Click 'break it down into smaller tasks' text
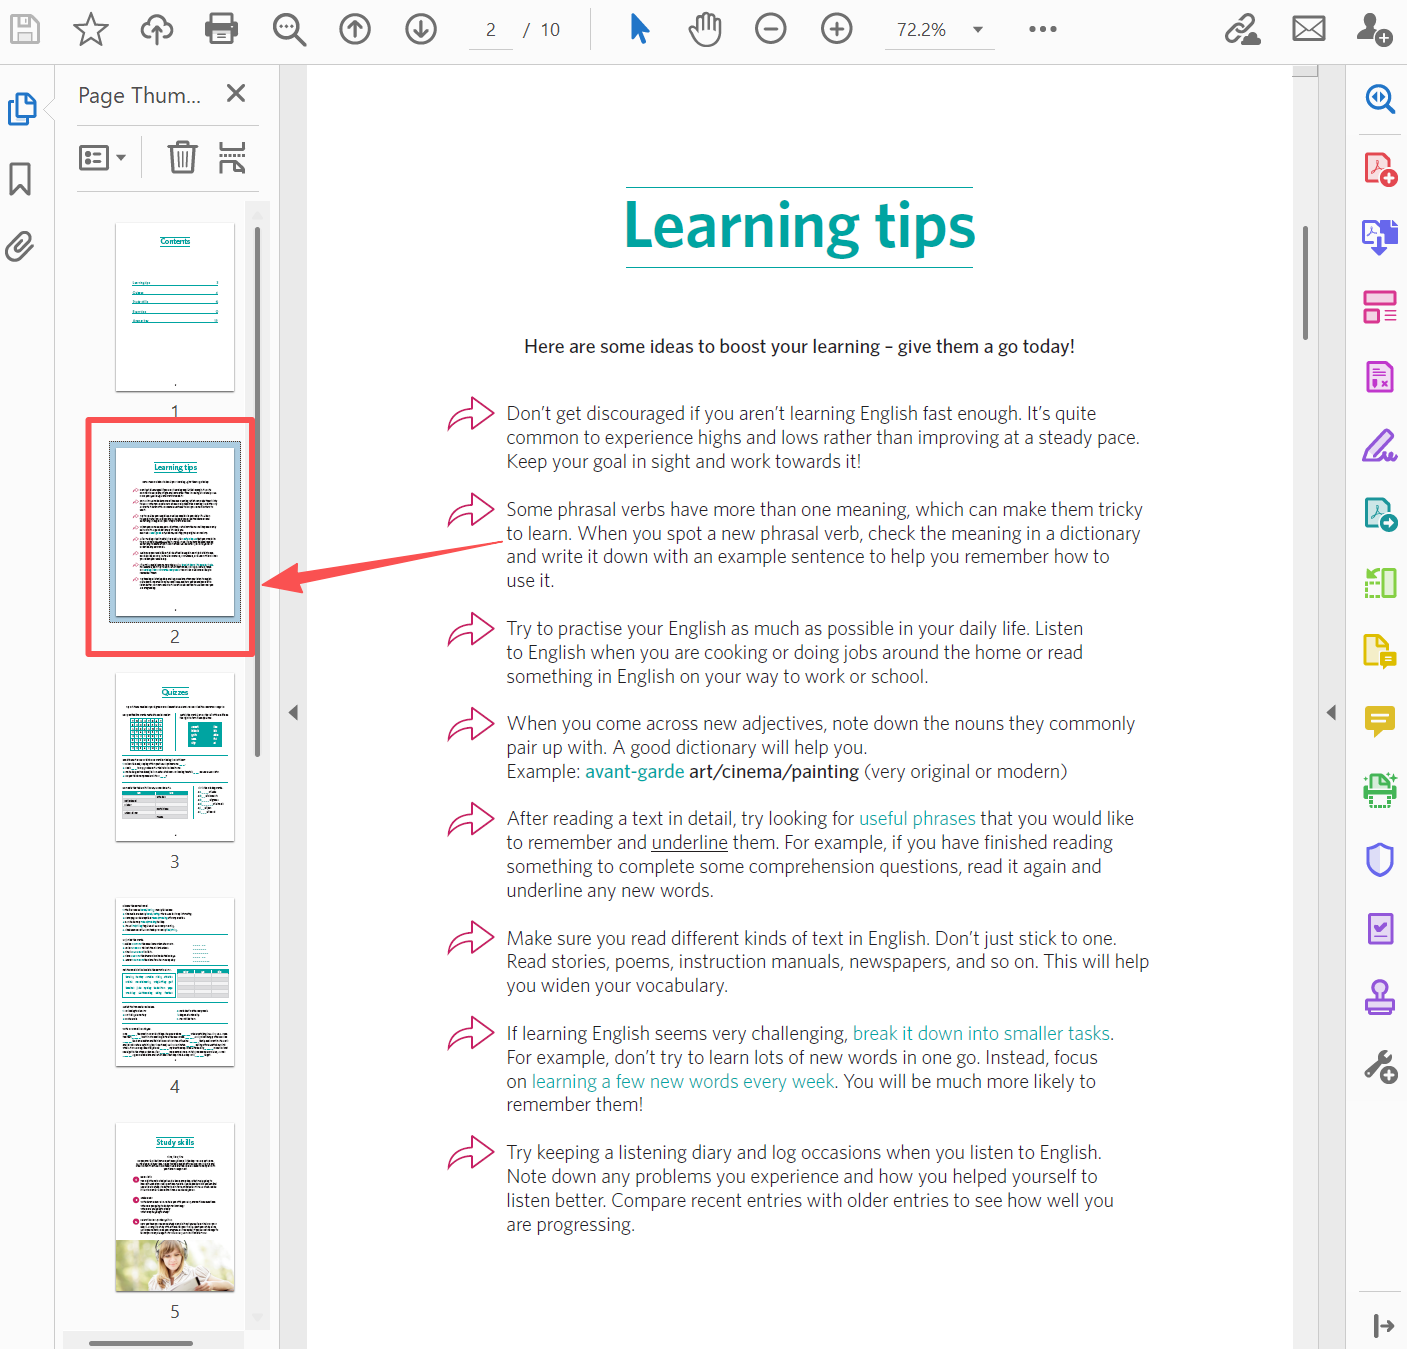Screen dimensions: 1407x1349 point(981,1033)
